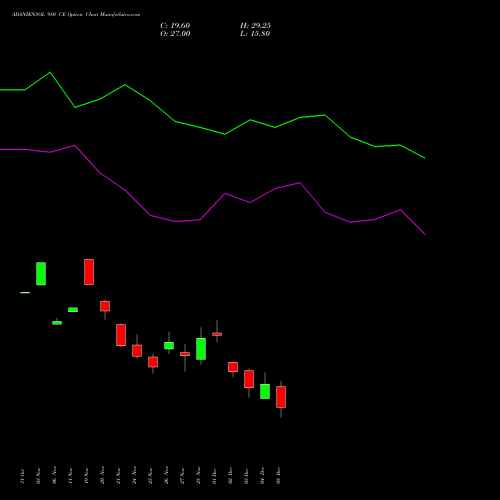Click the 04 Dec date label

point(262,476)
